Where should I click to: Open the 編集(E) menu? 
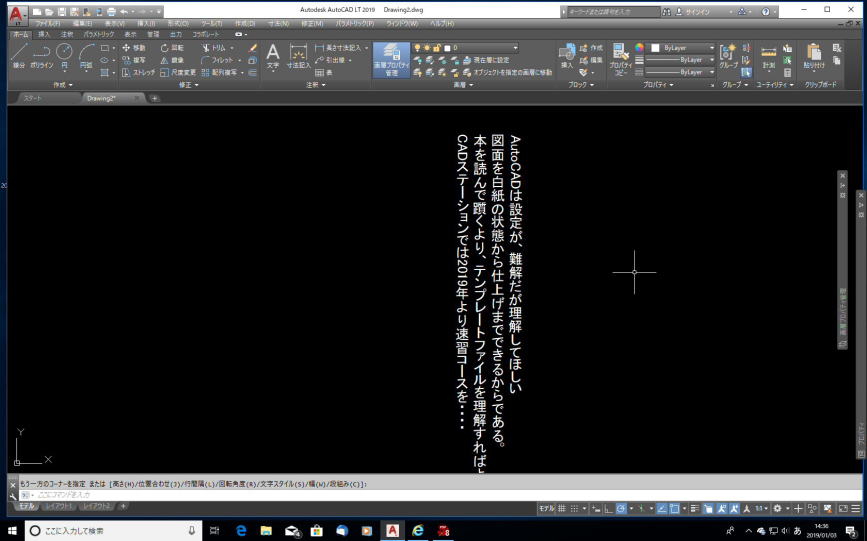[x=82, y=24]
